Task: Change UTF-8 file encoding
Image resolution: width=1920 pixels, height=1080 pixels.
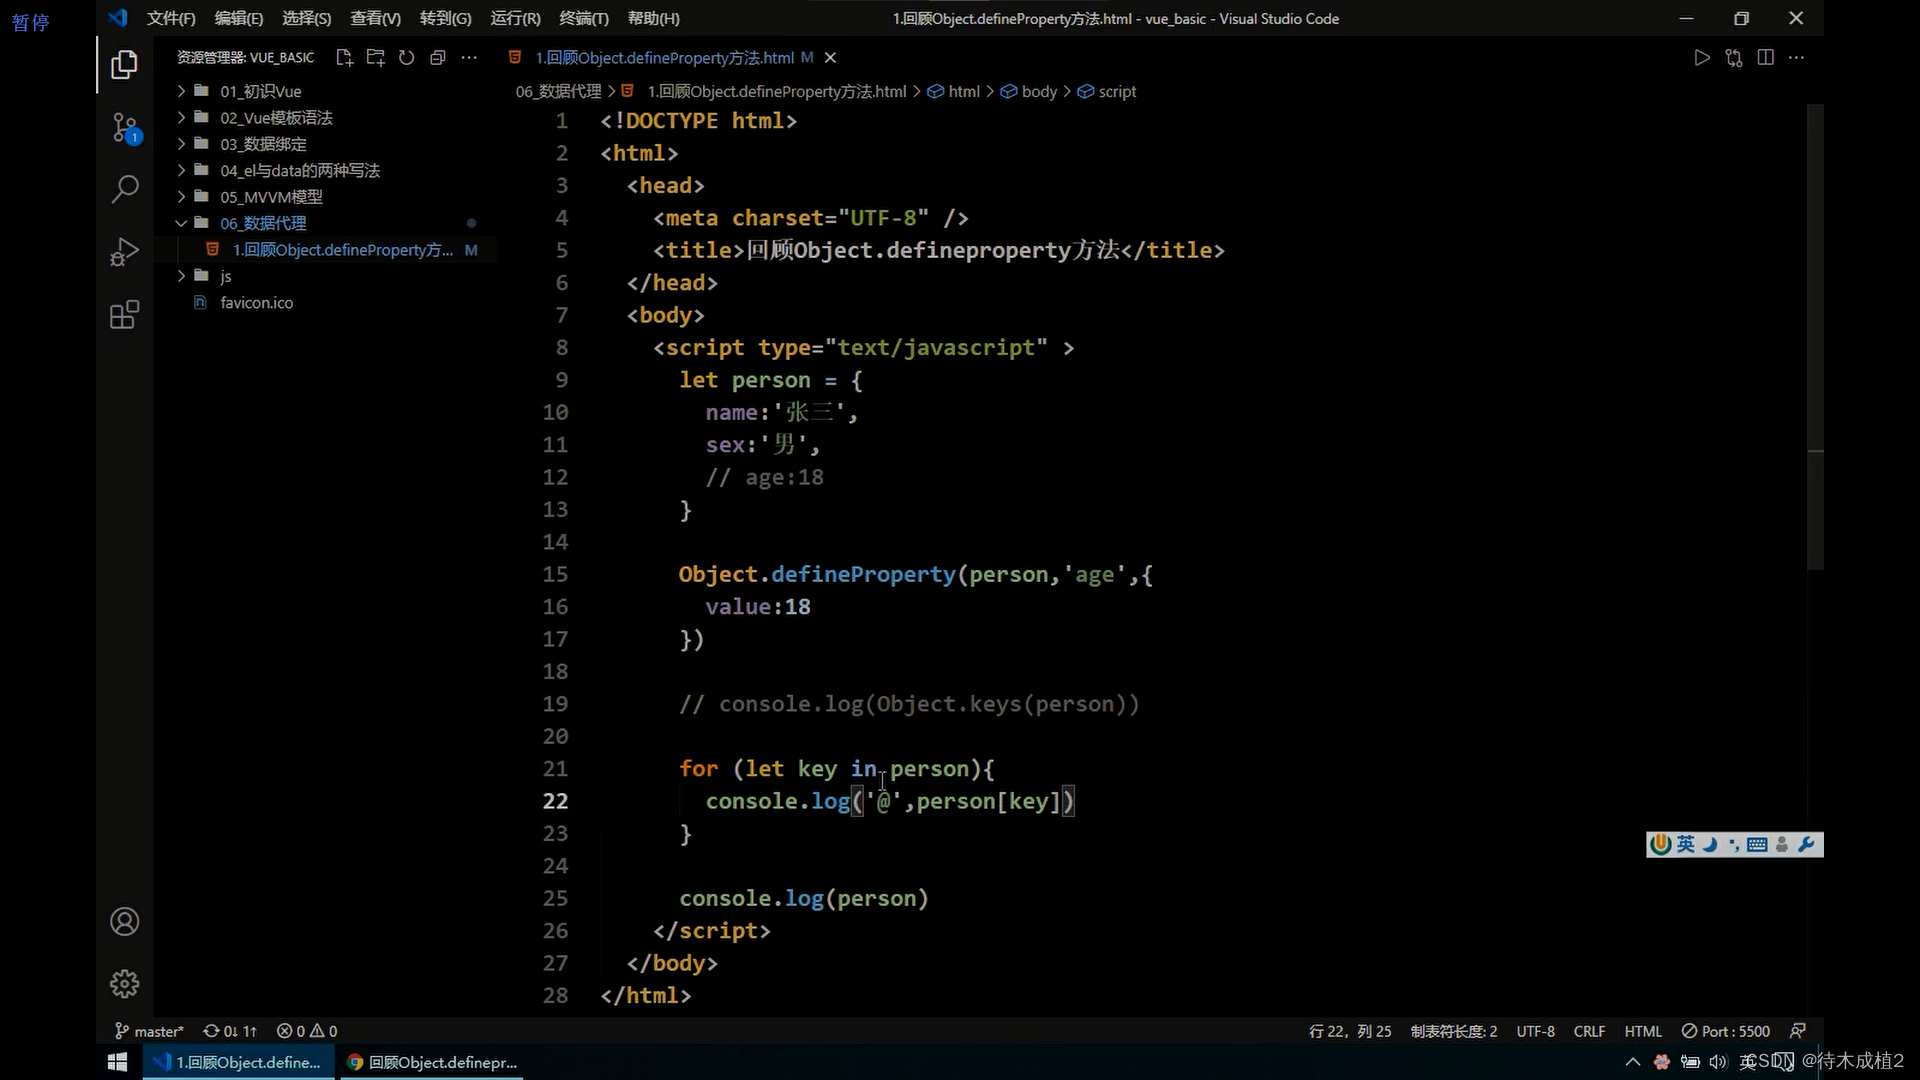Action: (x=1536, y=1031)
